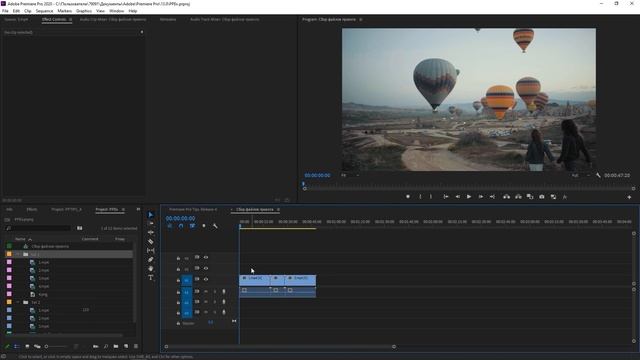This screenshot has height=360, width=640.
Task: Open Program Monitor settings wrench
Action: 598,175
